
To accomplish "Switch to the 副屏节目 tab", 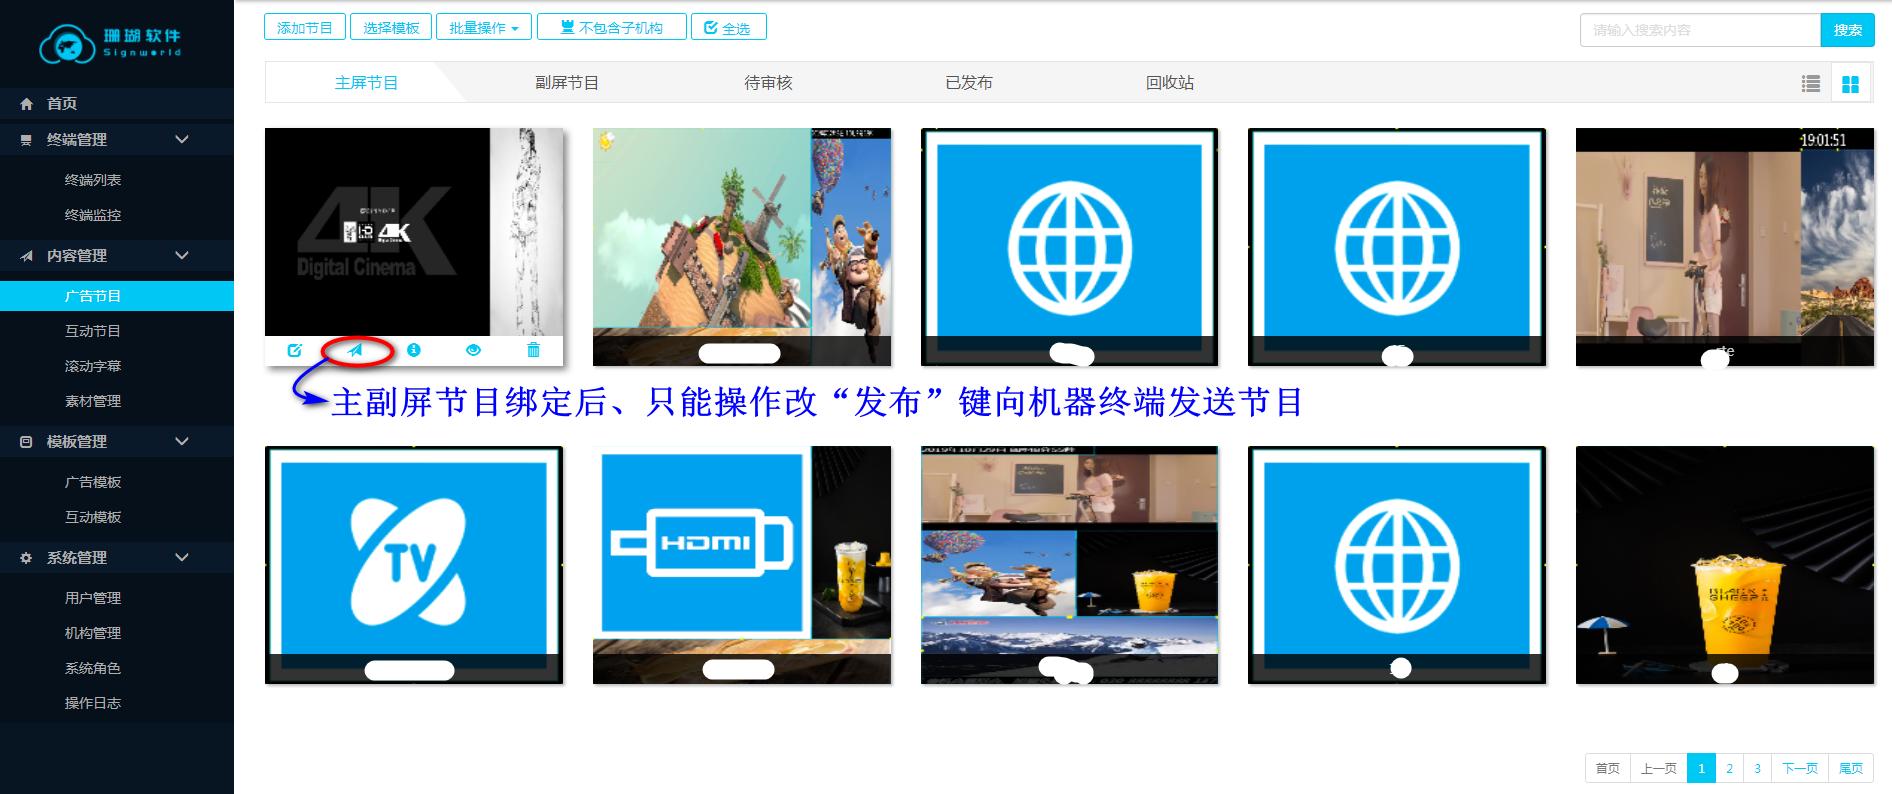I will [x=567, y=83].
